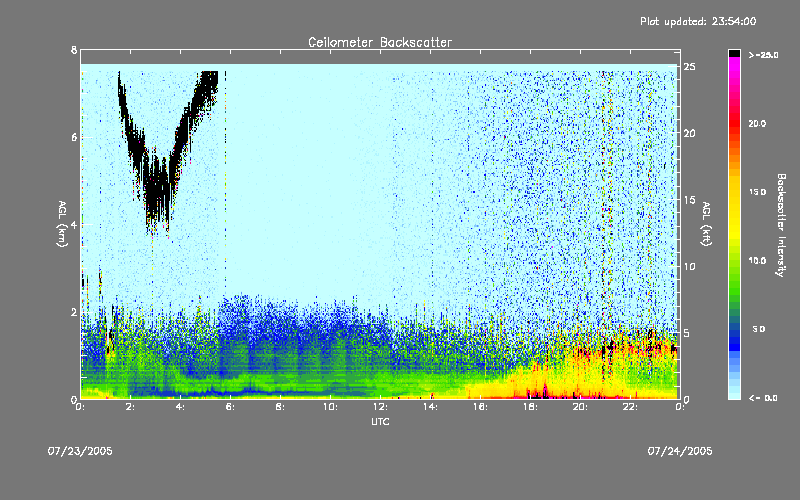Image resolution: width=800 pixels, height=500 pixels.
Task: Click the "14:" UTC hour tick
Action: tap(430, 407)
